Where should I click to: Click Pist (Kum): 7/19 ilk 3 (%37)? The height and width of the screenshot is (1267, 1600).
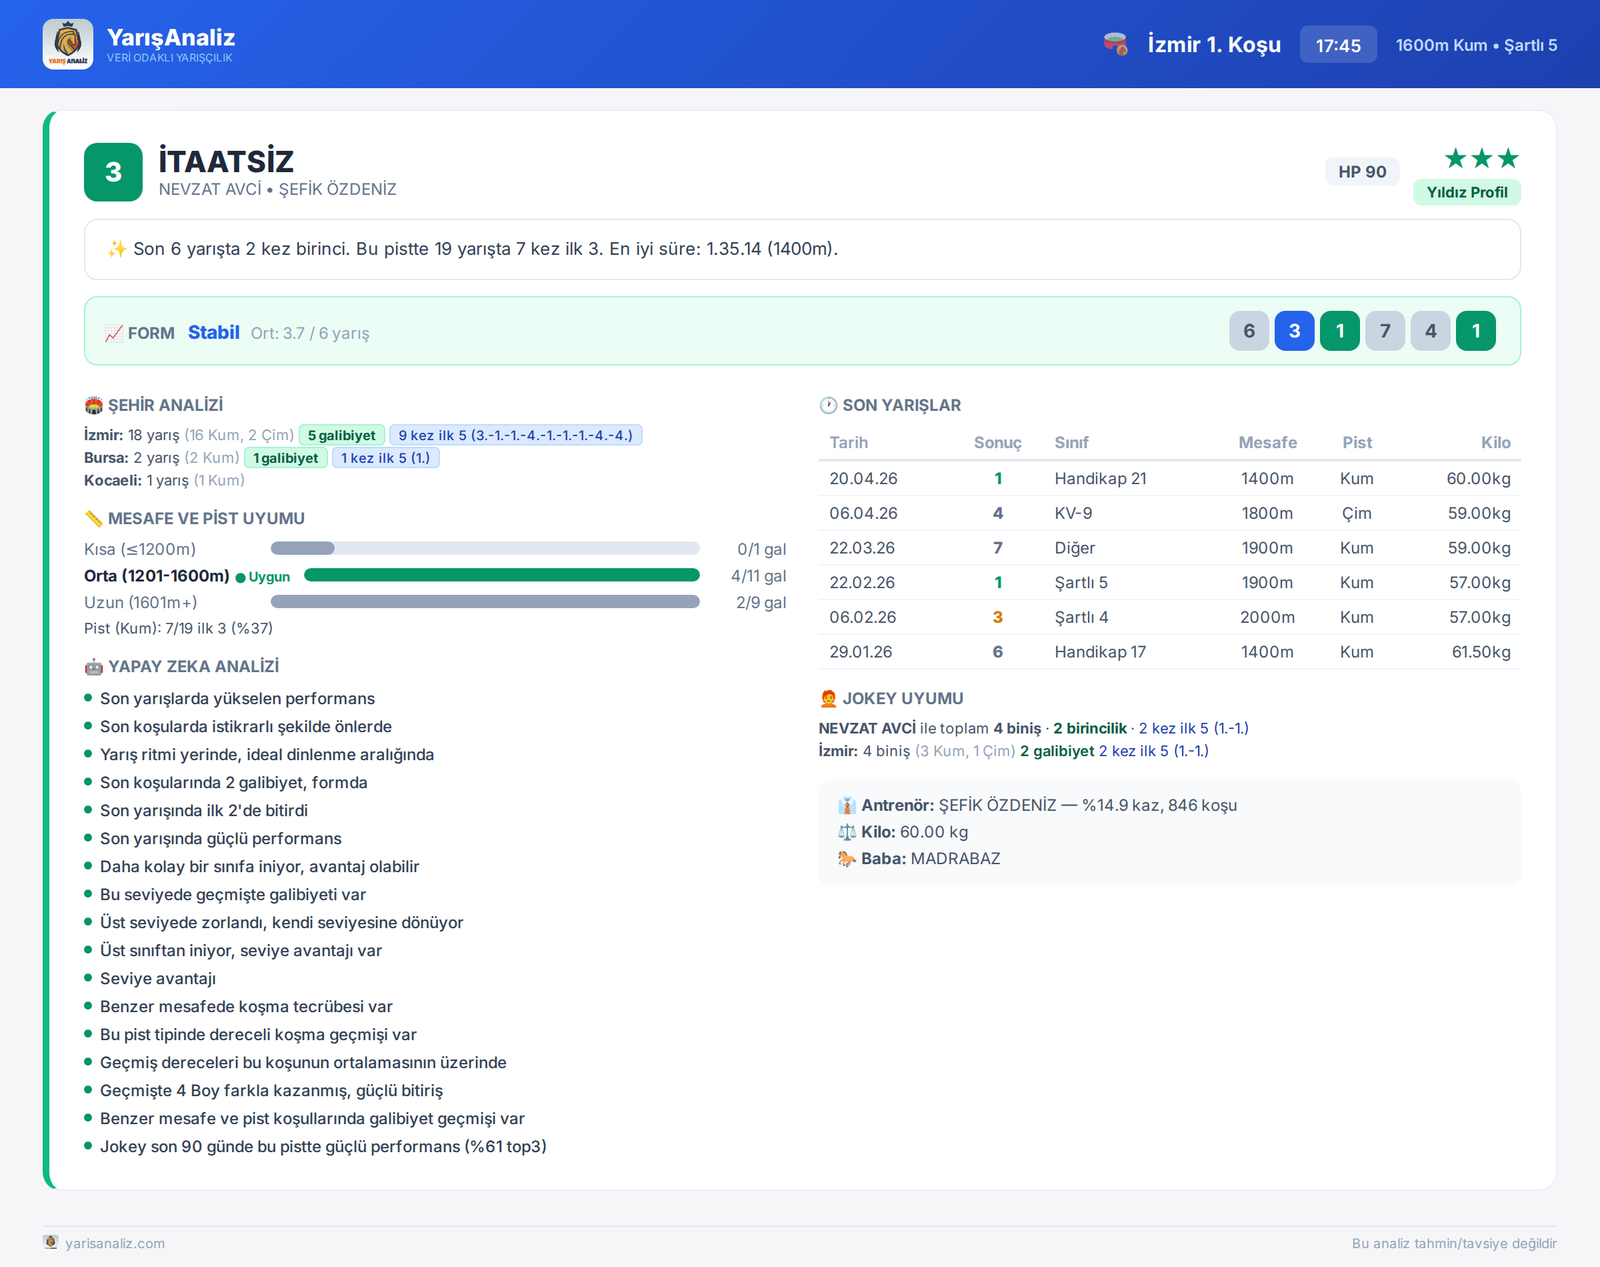click(178, 628)
